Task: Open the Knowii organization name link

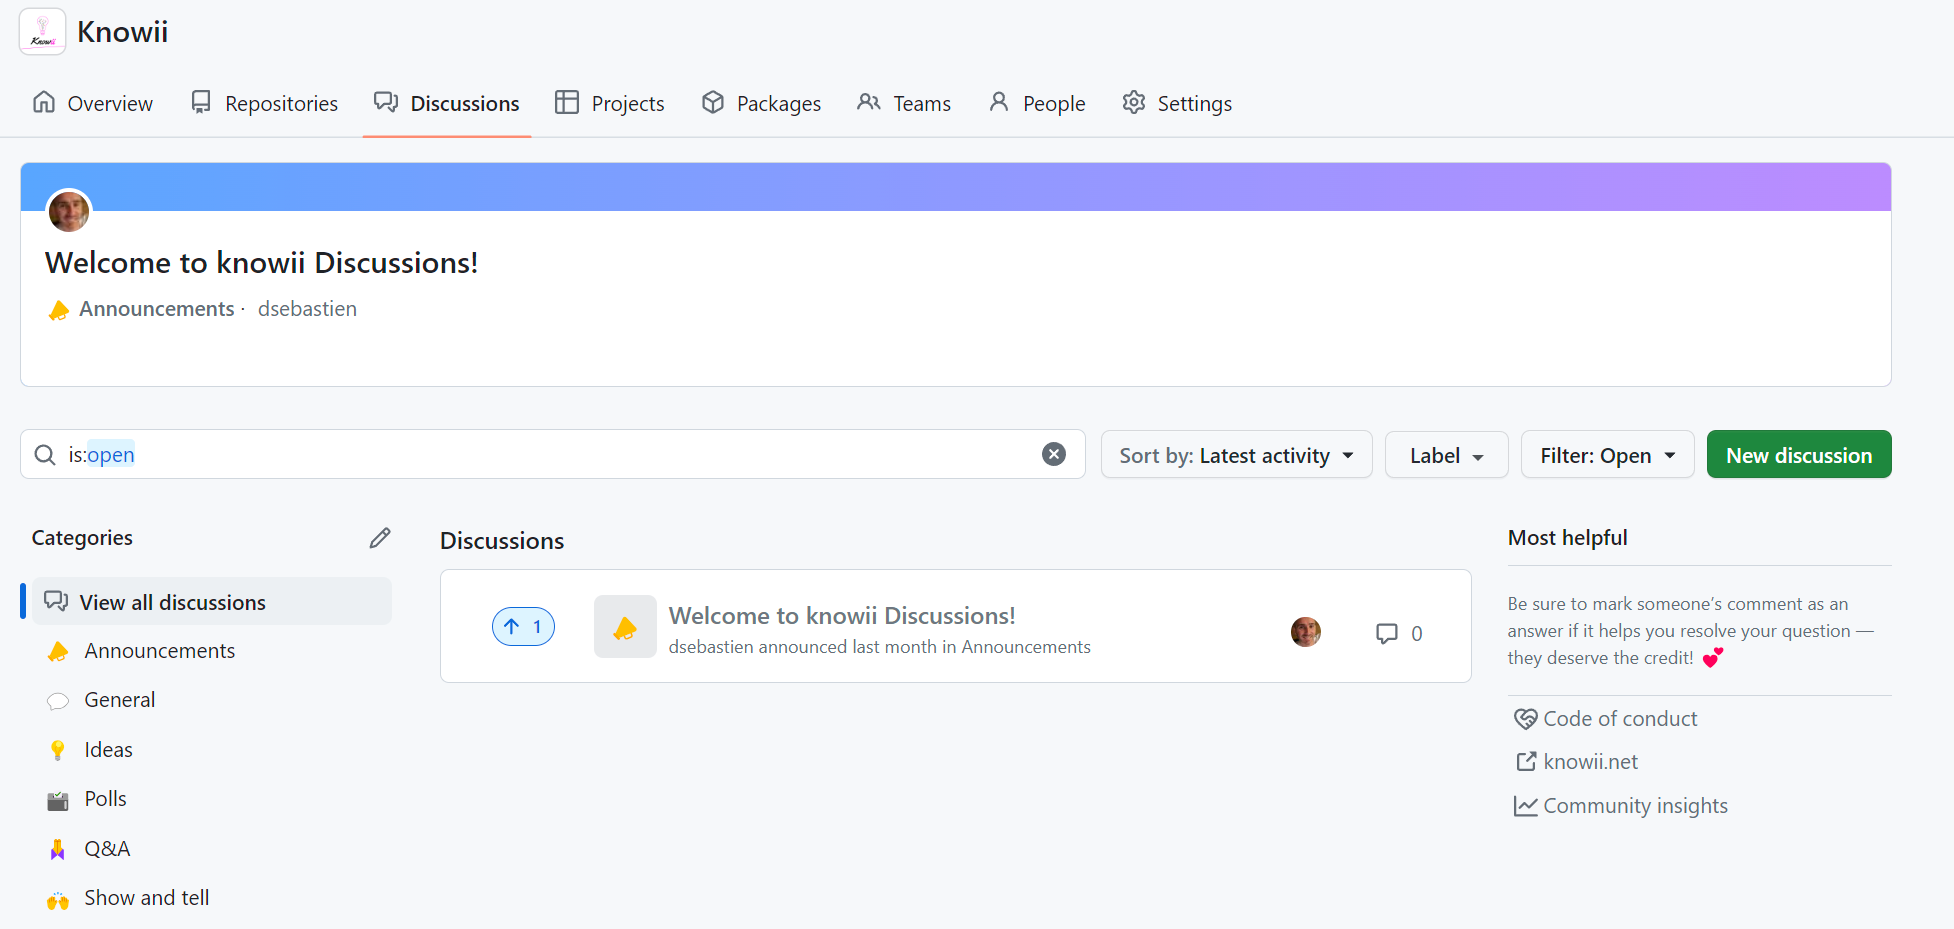Action: coord(122,32)
